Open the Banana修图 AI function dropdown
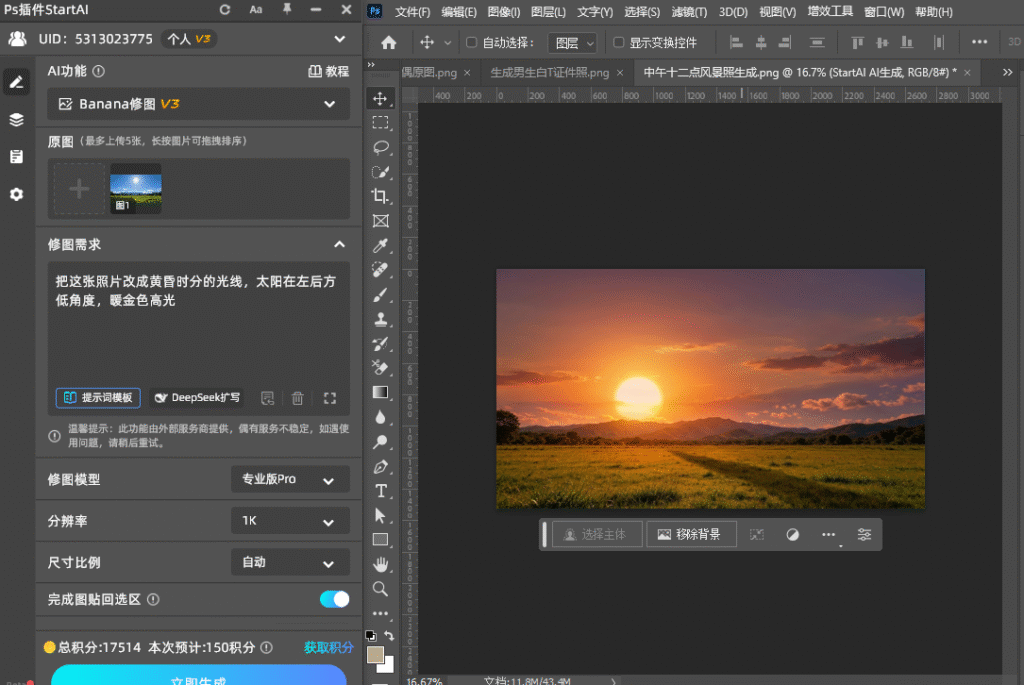Image resolution: width=1024 pixels, height=685 pixels. (198, 104)
